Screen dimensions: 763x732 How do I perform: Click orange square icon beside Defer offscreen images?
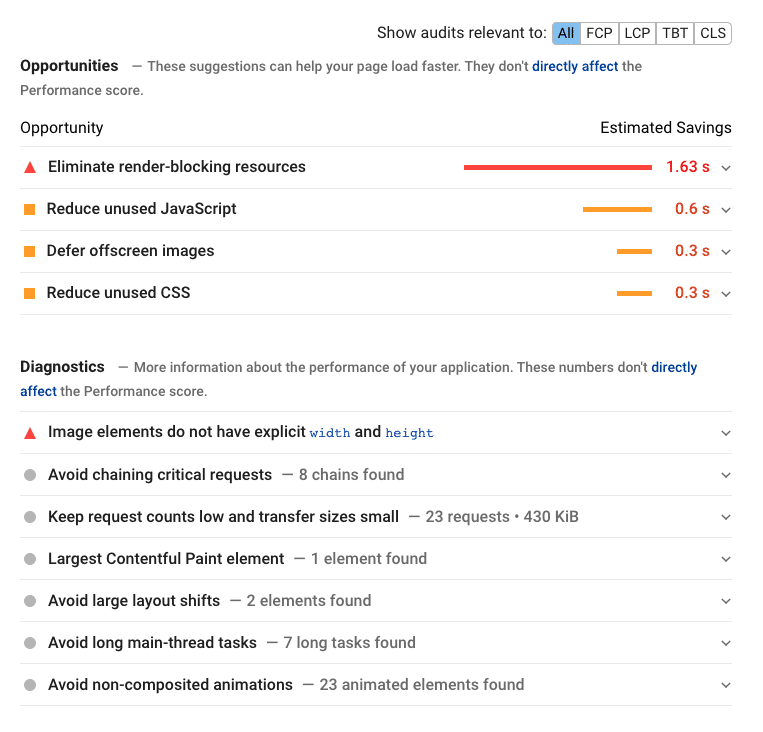[29, 251]
